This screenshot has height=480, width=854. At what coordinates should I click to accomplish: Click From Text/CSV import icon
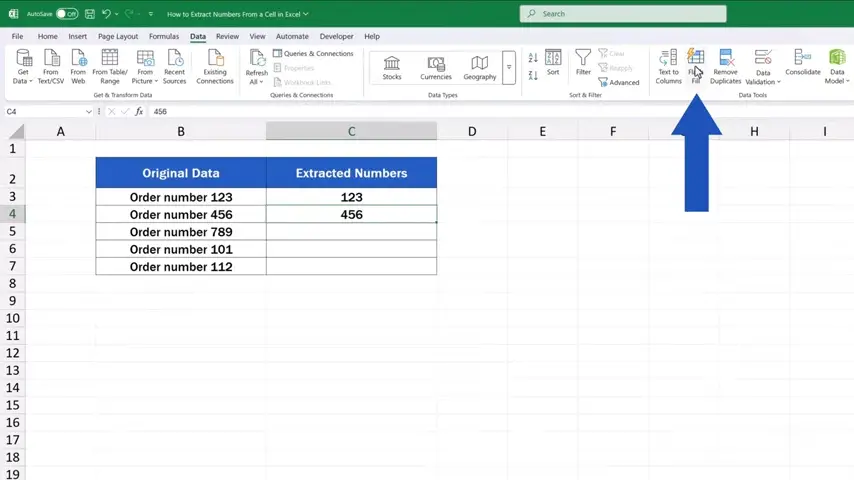click(x=51, y=66)
